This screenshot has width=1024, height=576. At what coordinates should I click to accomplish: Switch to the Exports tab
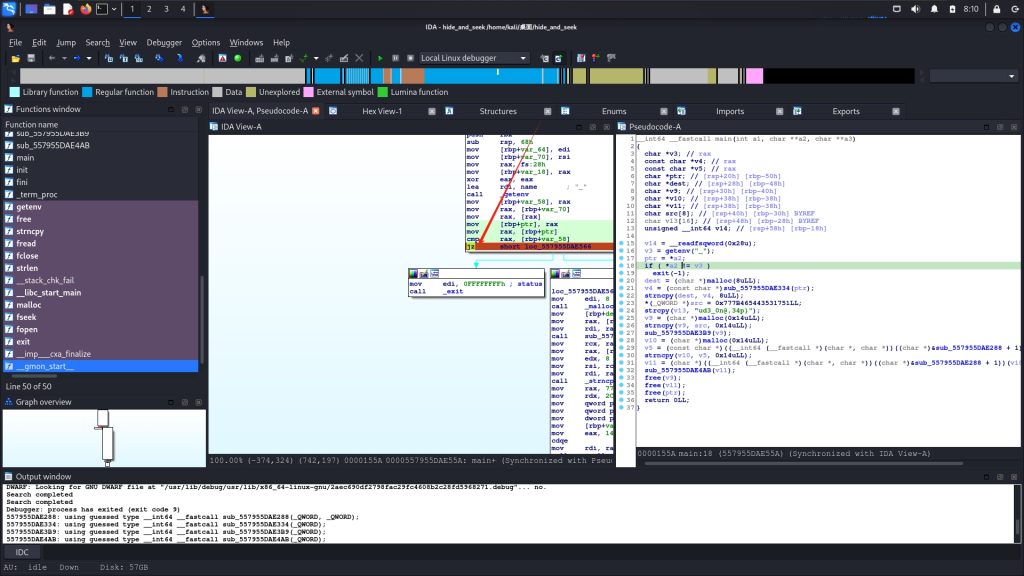click(846, 111)
